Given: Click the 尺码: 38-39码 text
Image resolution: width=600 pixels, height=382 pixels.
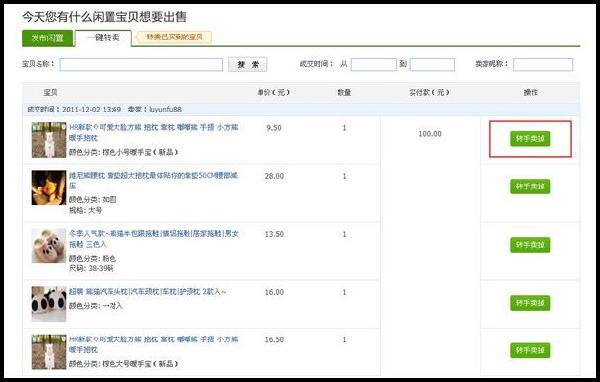Looking at the screenshot, I should coord(91,269).
